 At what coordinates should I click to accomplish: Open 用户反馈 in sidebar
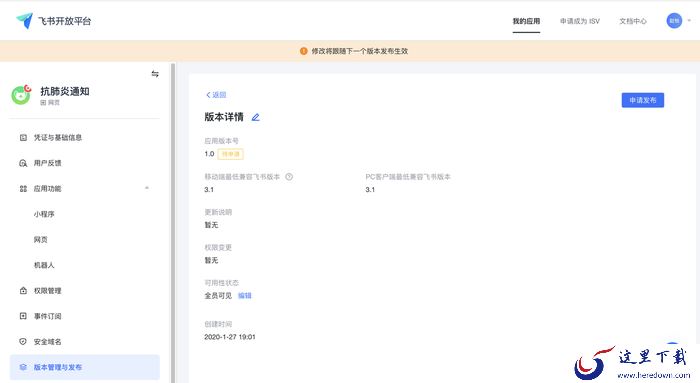click(x=85, y=163)
